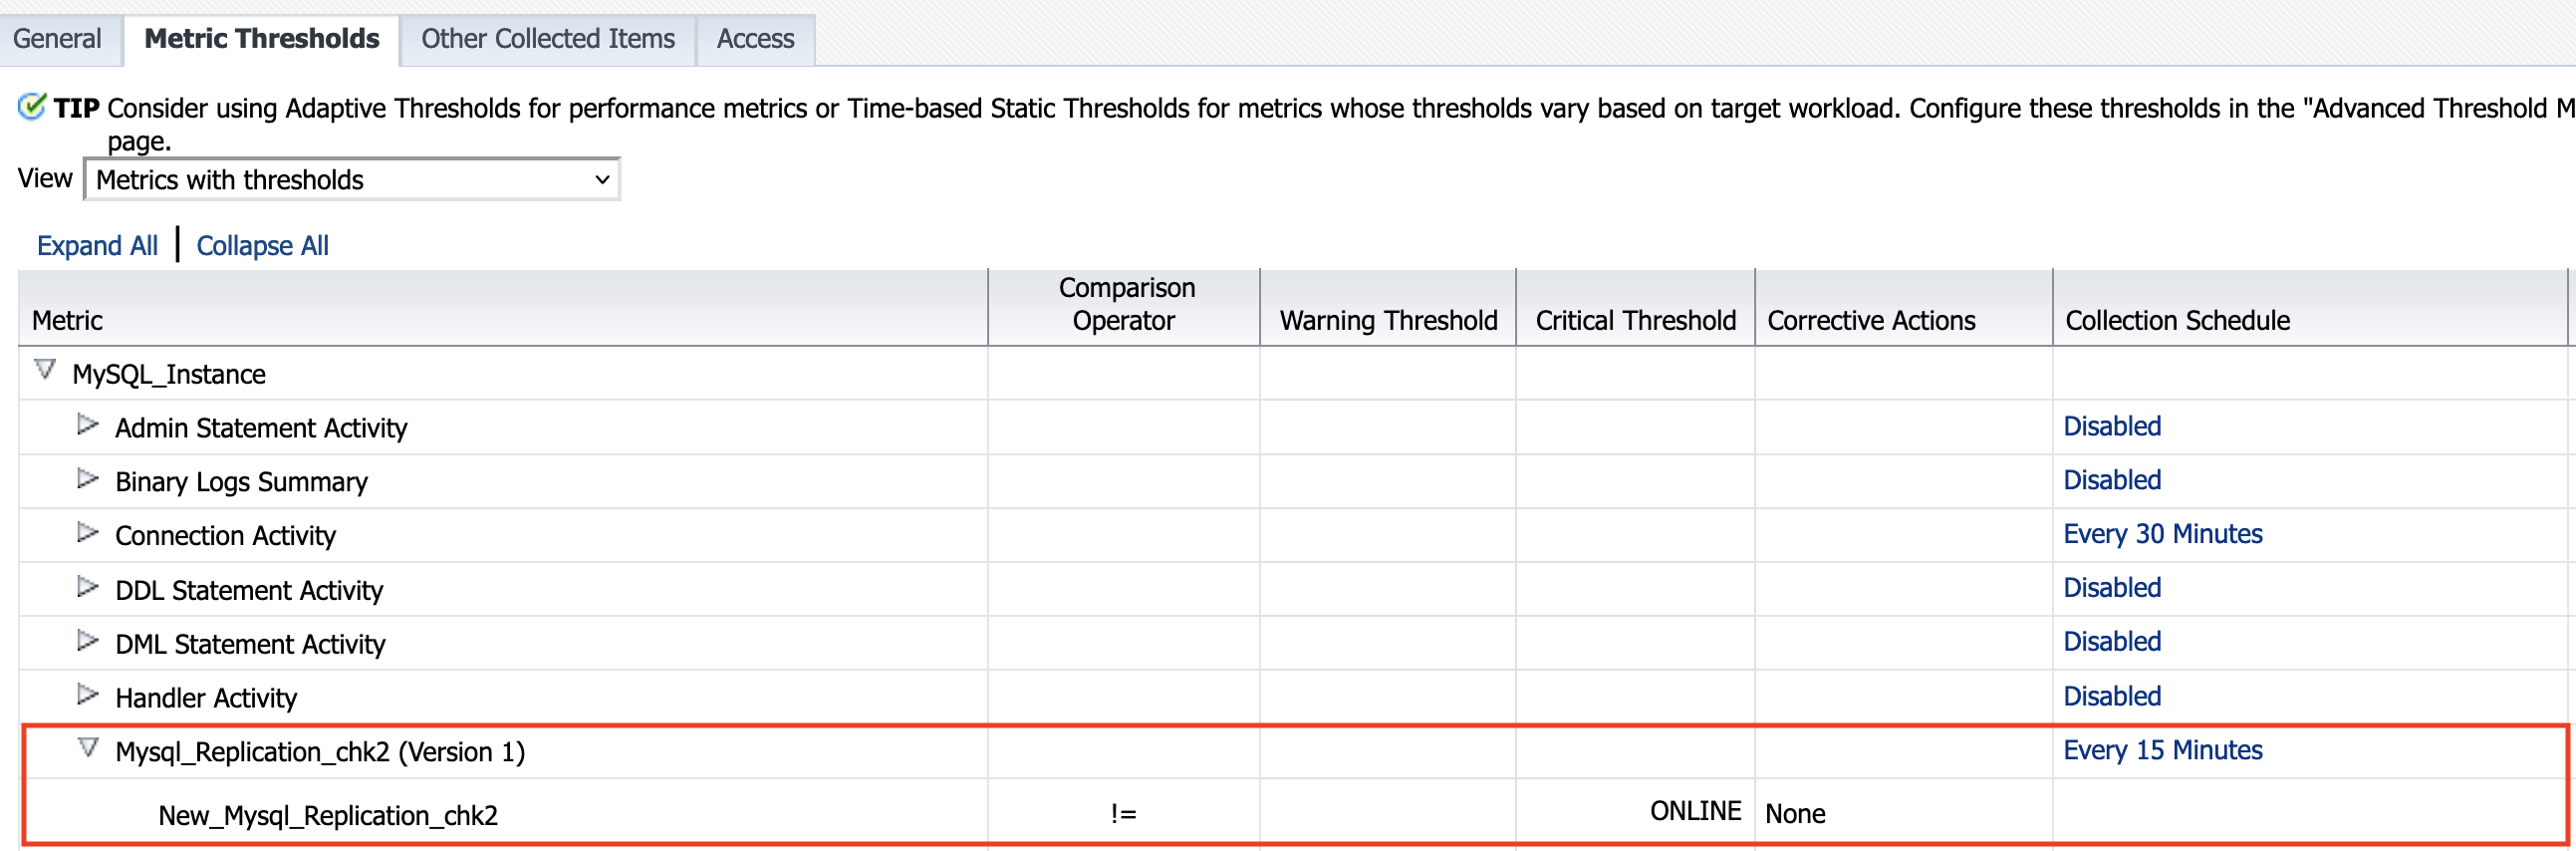Collapse Mysql_Replication_chk2 (Version 1) node
Image resolution: width=2576 pixels, height=851 pixels.
pos(88,748)
